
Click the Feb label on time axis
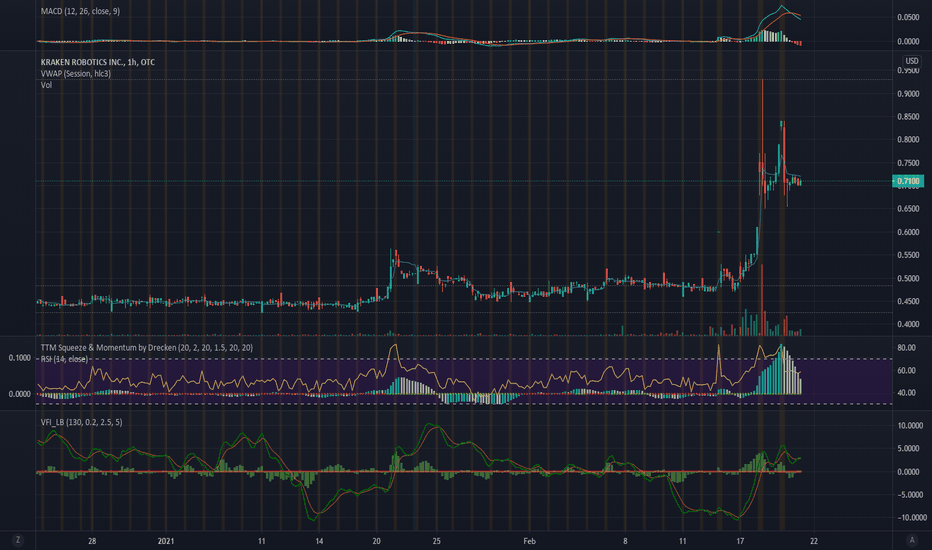click(529, 541)
